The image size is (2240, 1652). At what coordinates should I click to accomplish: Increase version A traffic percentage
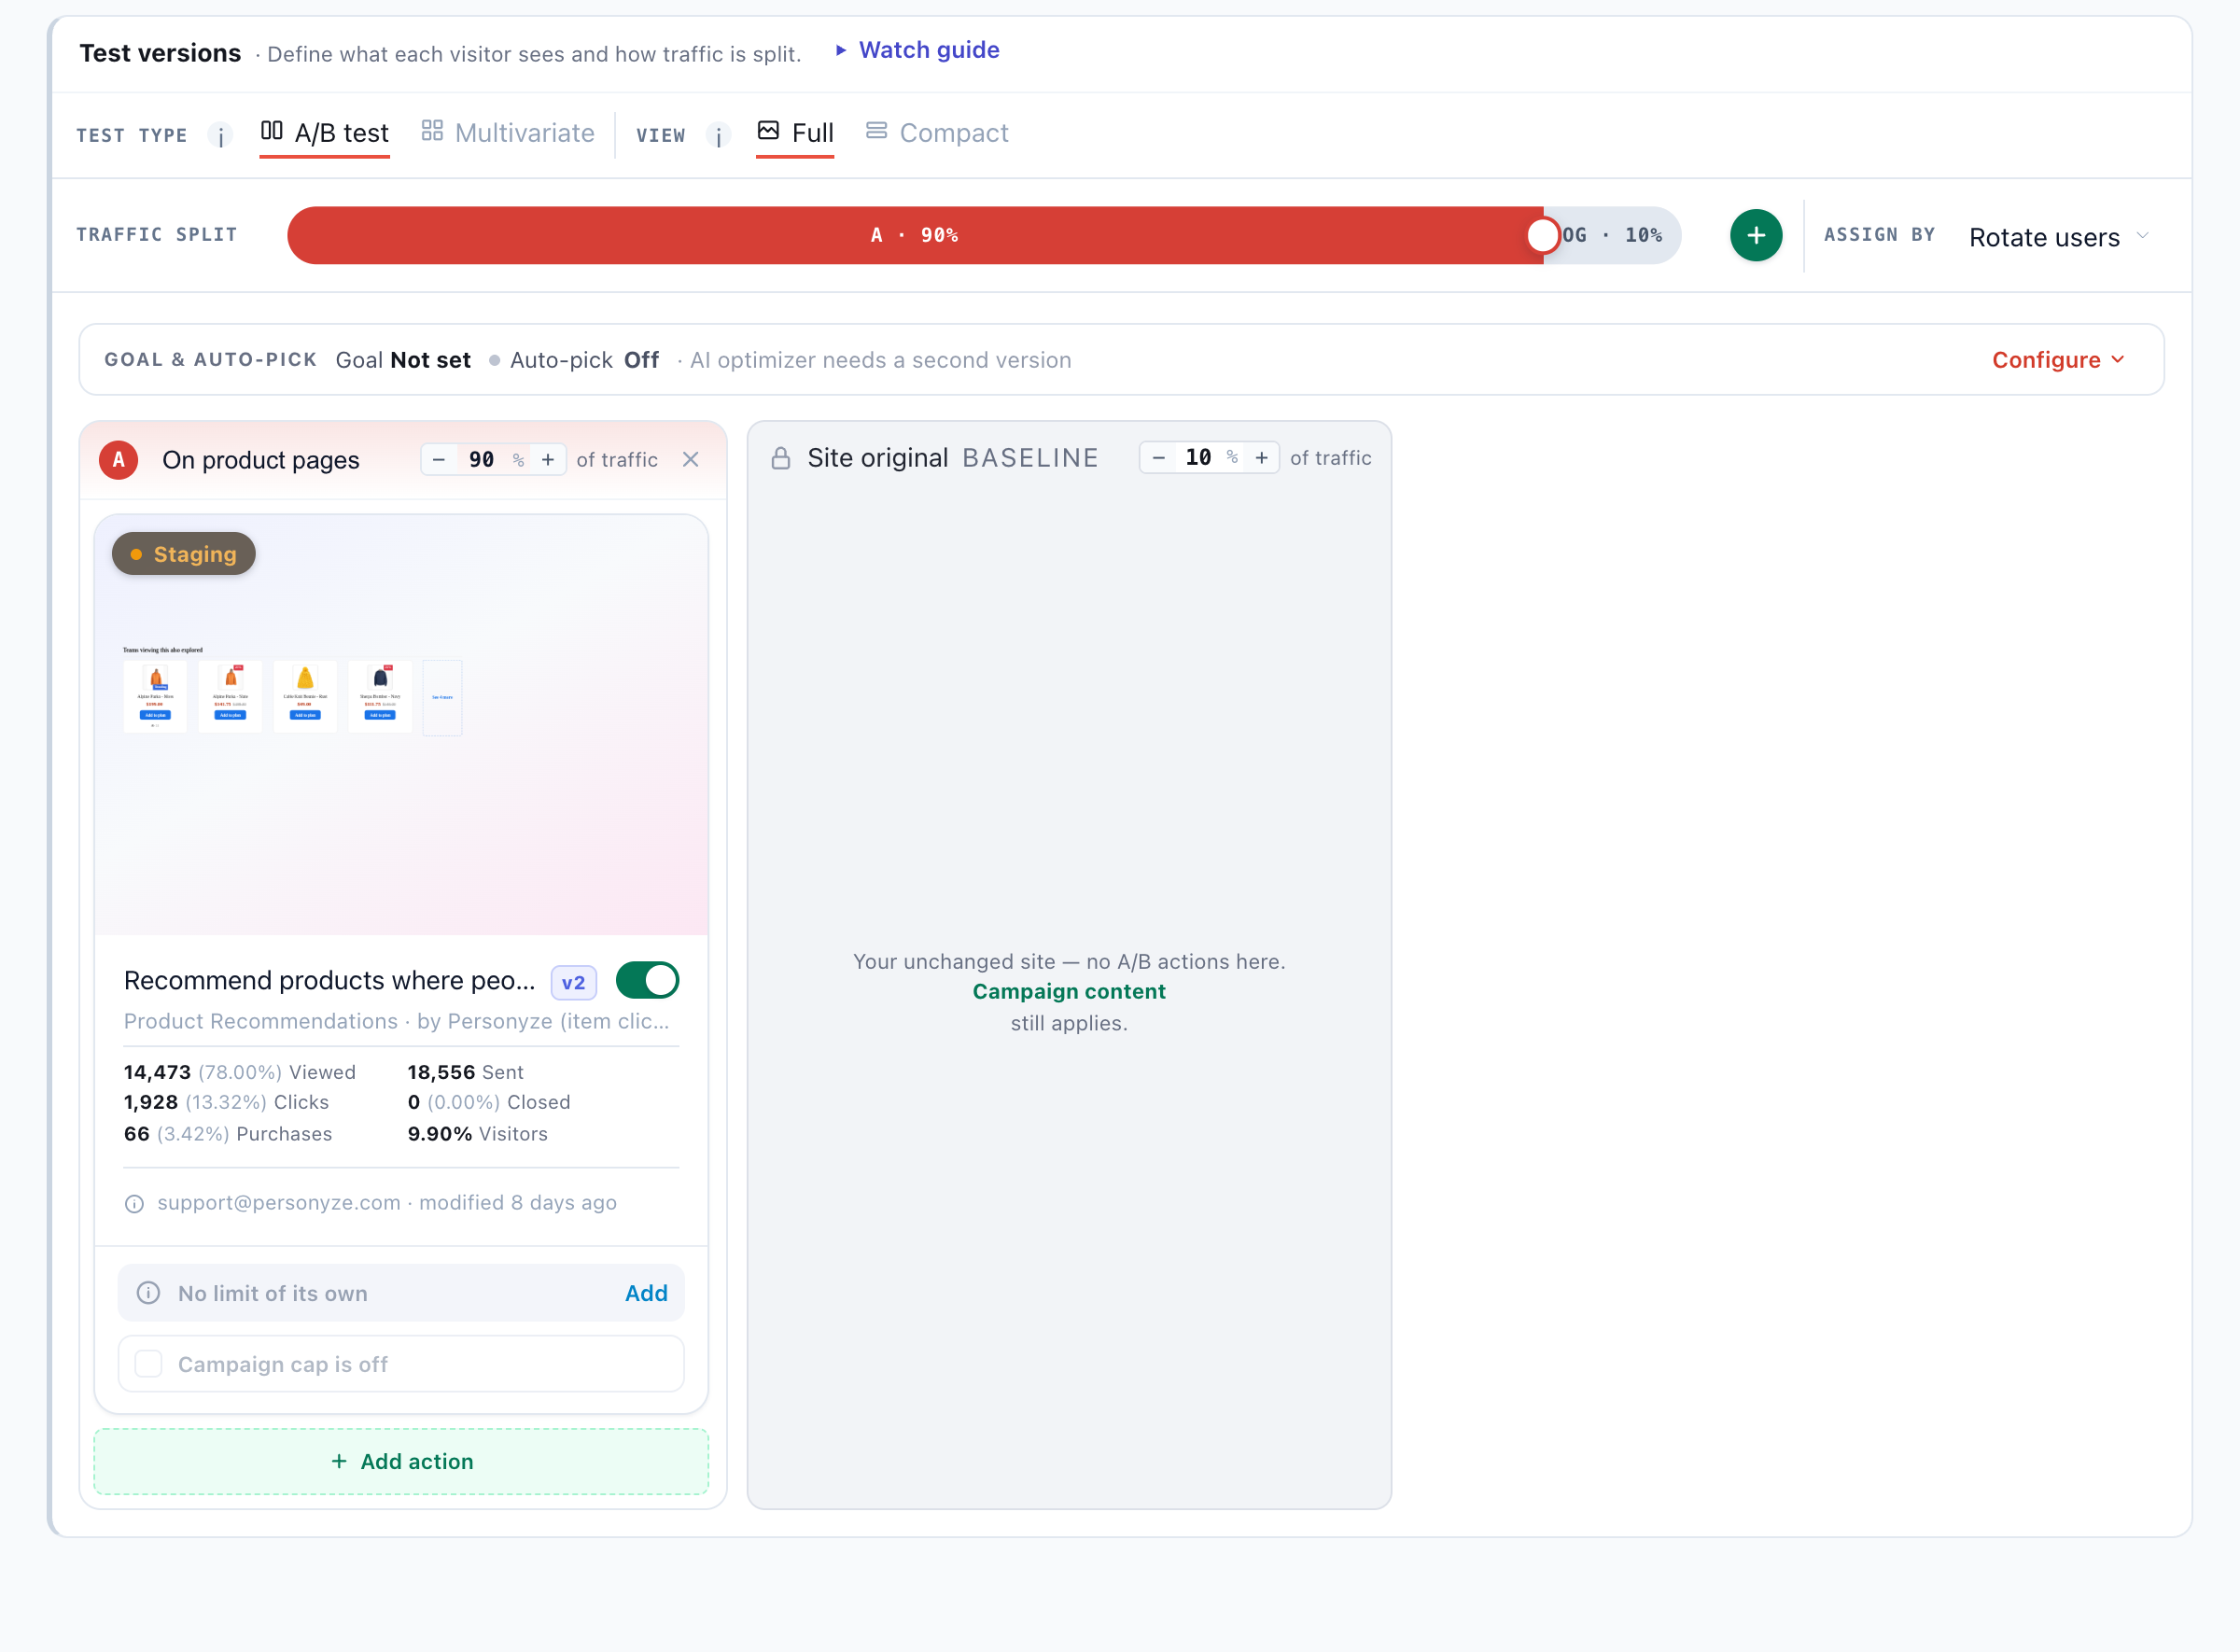click(x=548, y=460)
